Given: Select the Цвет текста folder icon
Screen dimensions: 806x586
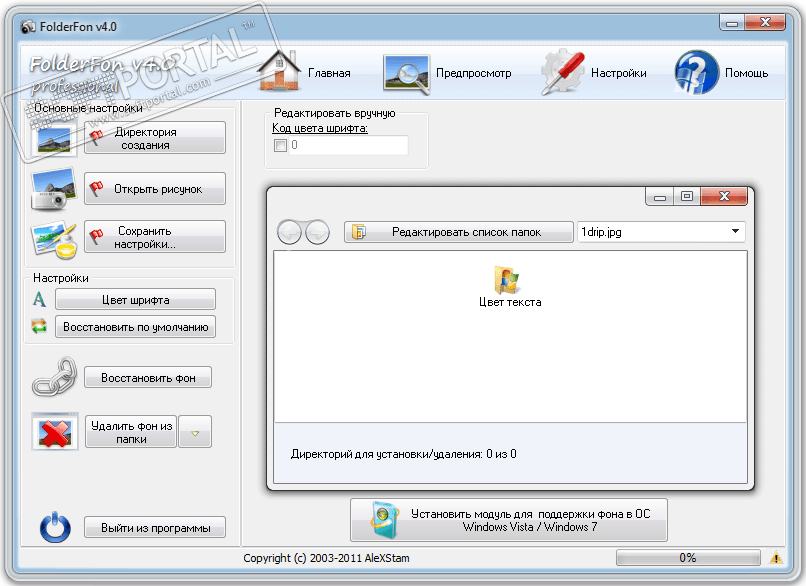Looking at the screenshot, I should [x=507, y=280].
